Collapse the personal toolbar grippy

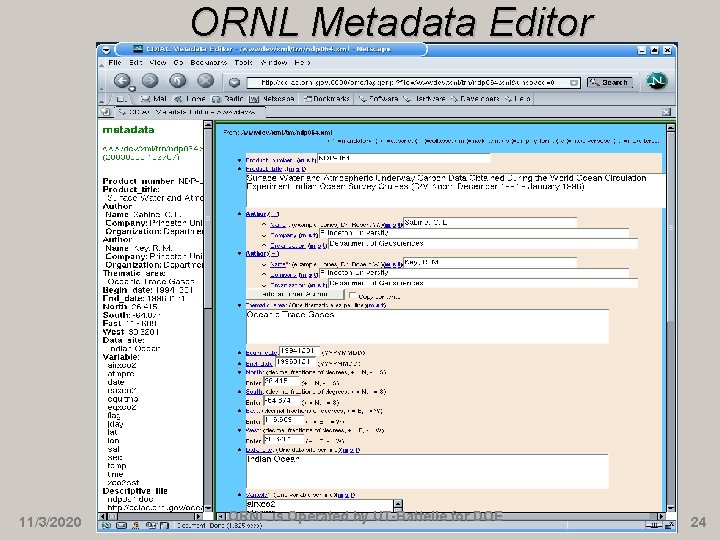[x=101, y=99]
